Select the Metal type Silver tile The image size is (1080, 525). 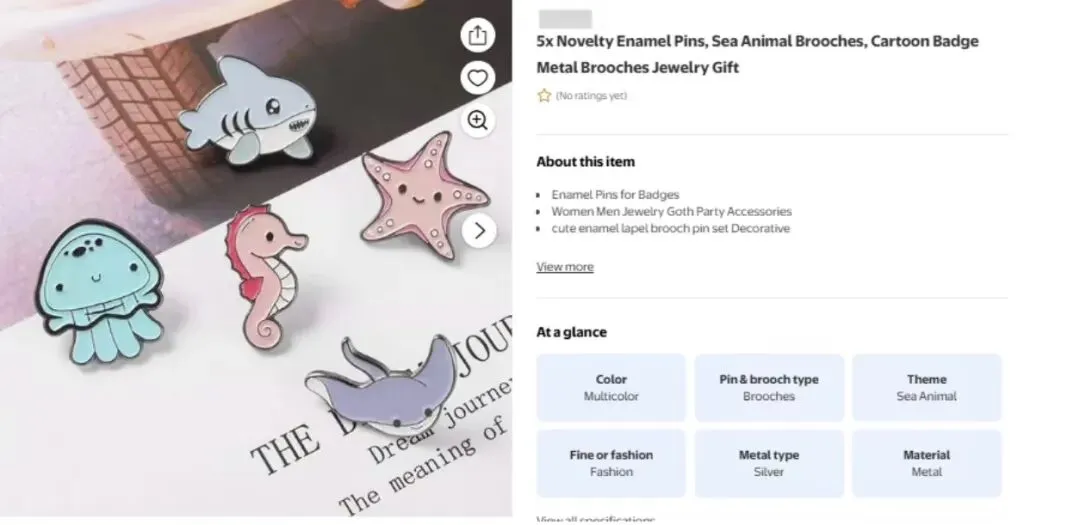pyautogui.click(x=769, y=463)
